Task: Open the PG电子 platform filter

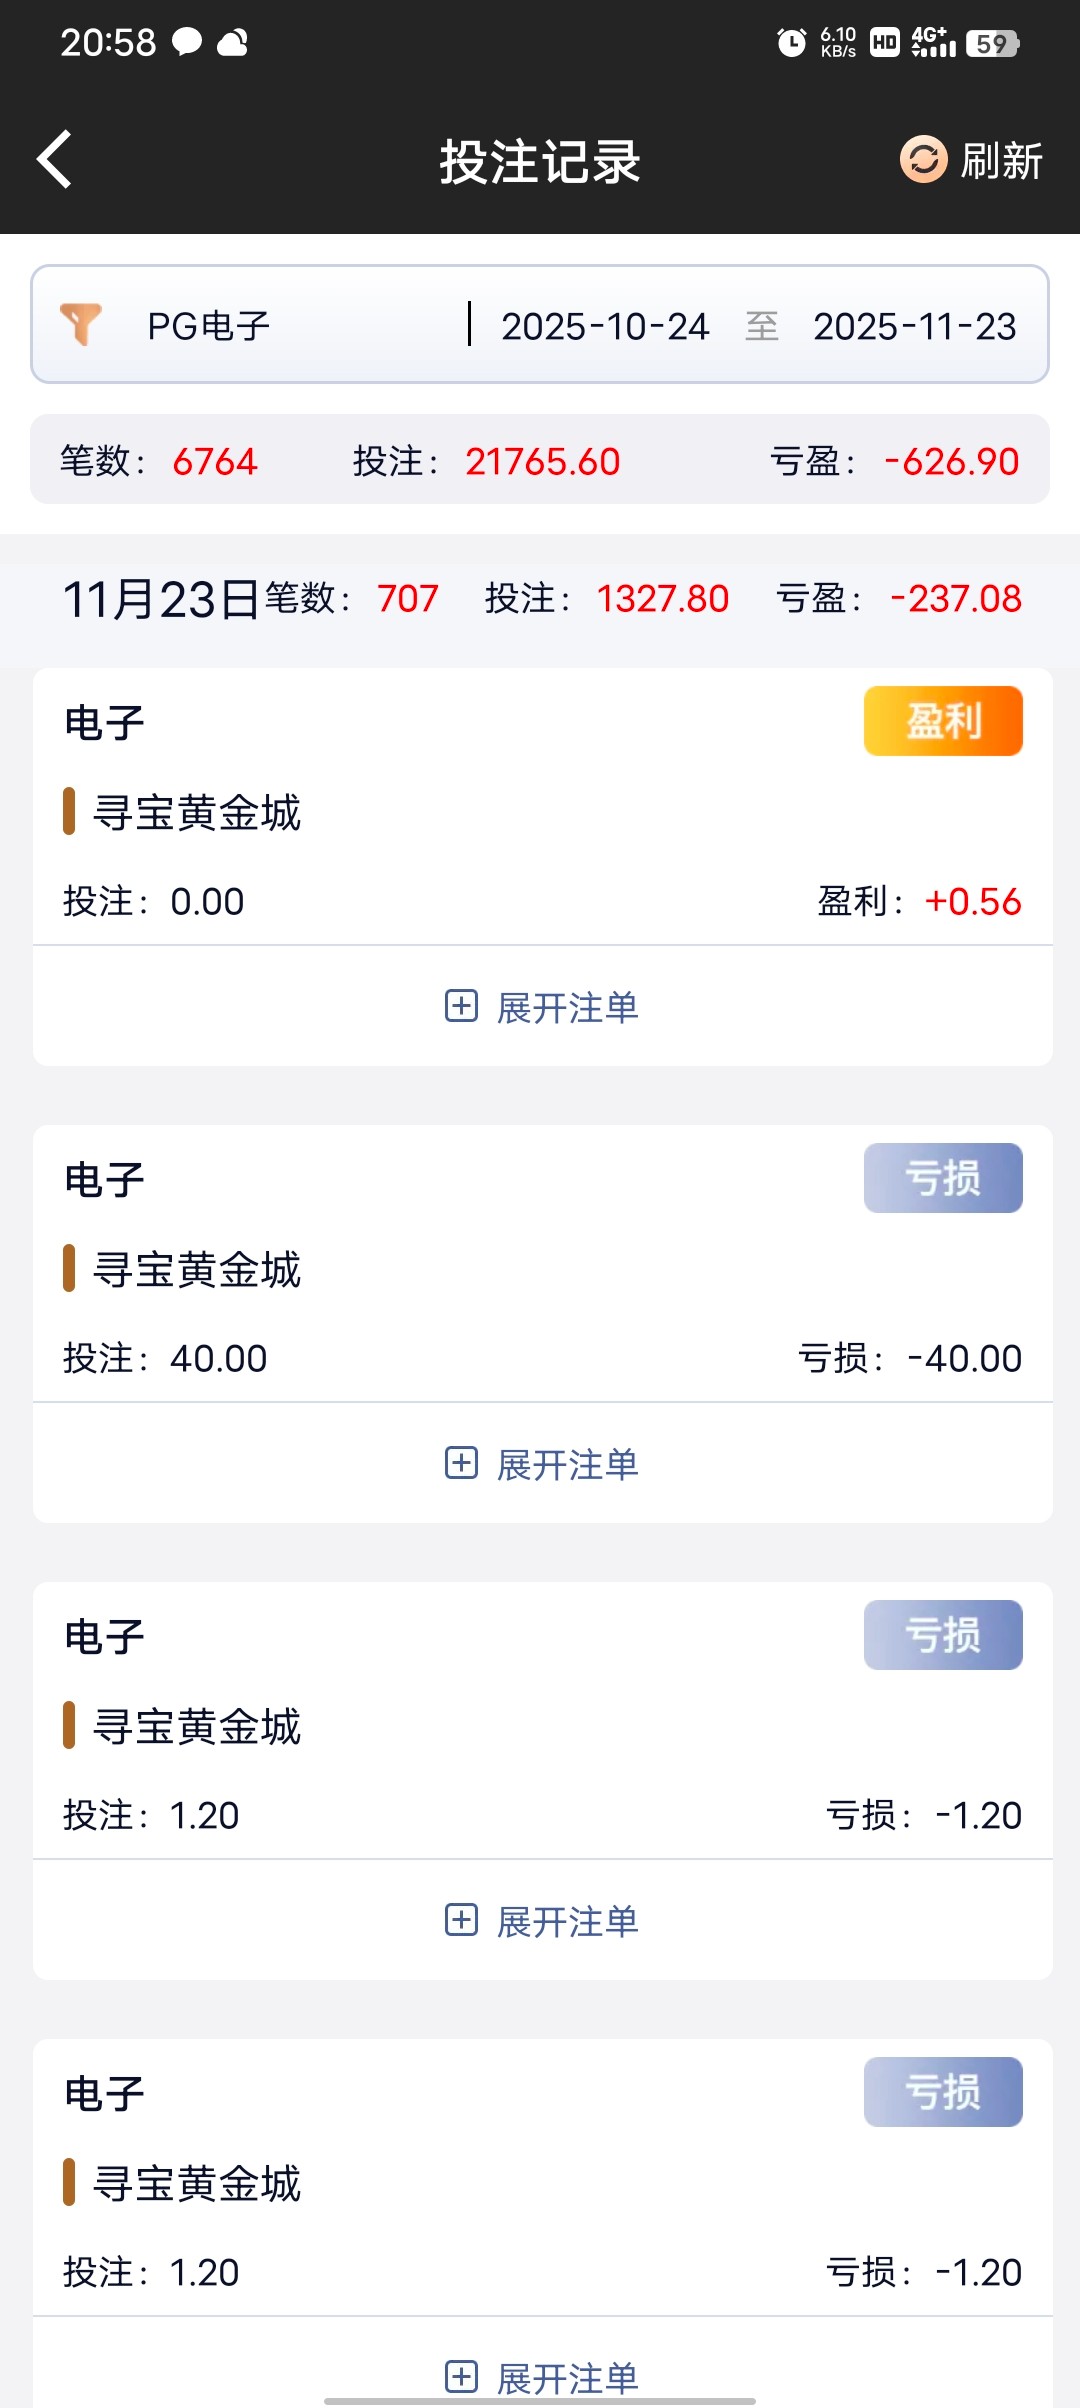Action: [209, 326]
